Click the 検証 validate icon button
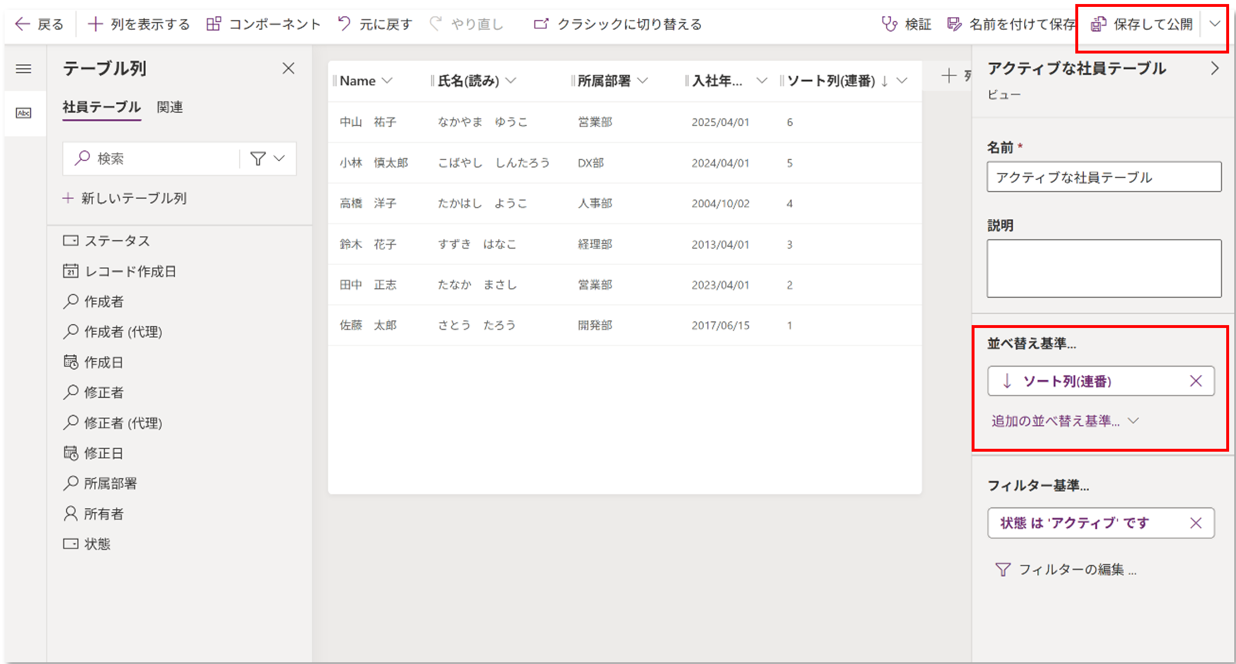Image resolution: width=1236 pixels, height=664 pixels. (x=906, y=24)
